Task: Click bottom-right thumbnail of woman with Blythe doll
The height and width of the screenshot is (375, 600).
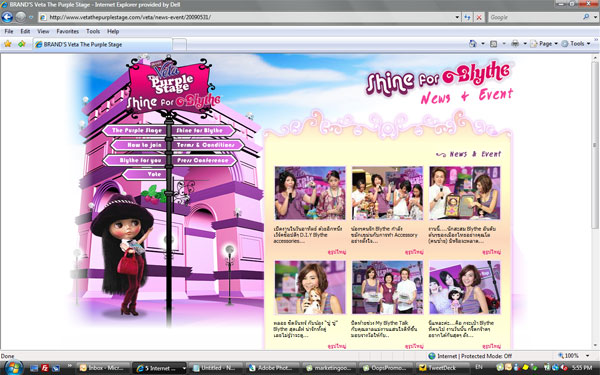Action: point(465,287)
